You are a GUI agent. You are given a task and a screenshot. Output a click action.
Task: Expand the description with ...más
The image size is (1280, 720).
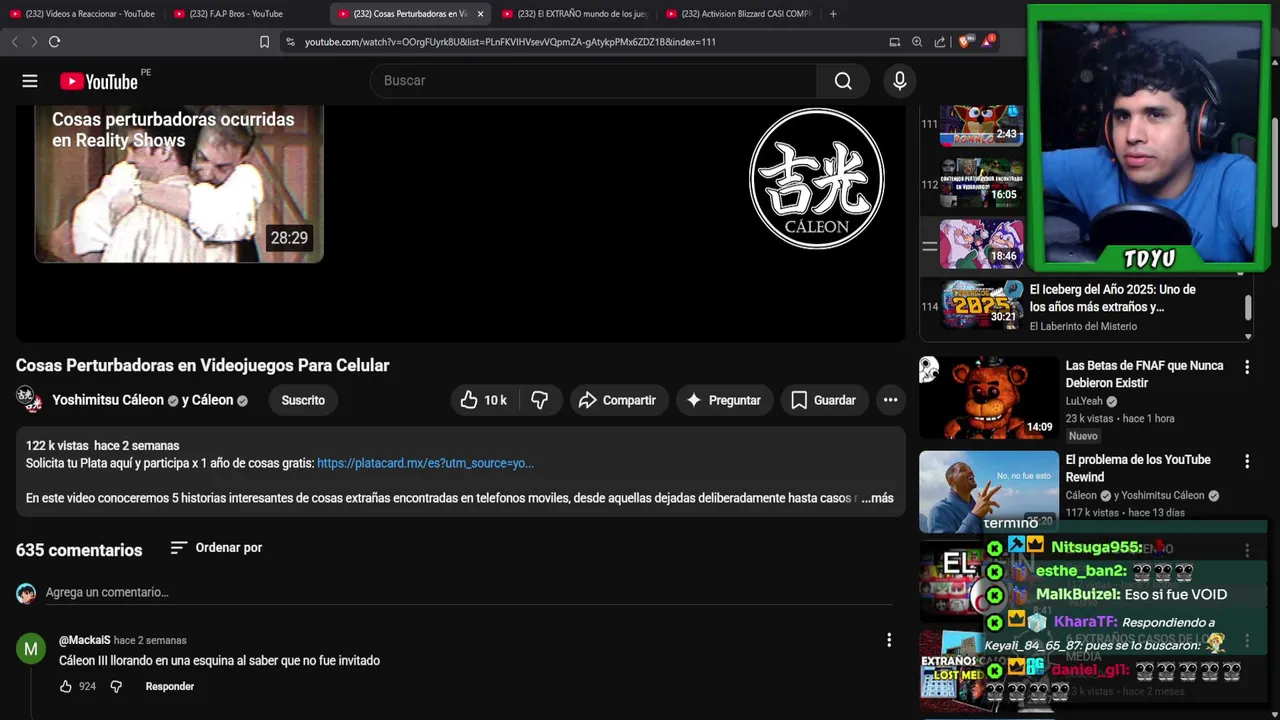click(x=877, y=498)
